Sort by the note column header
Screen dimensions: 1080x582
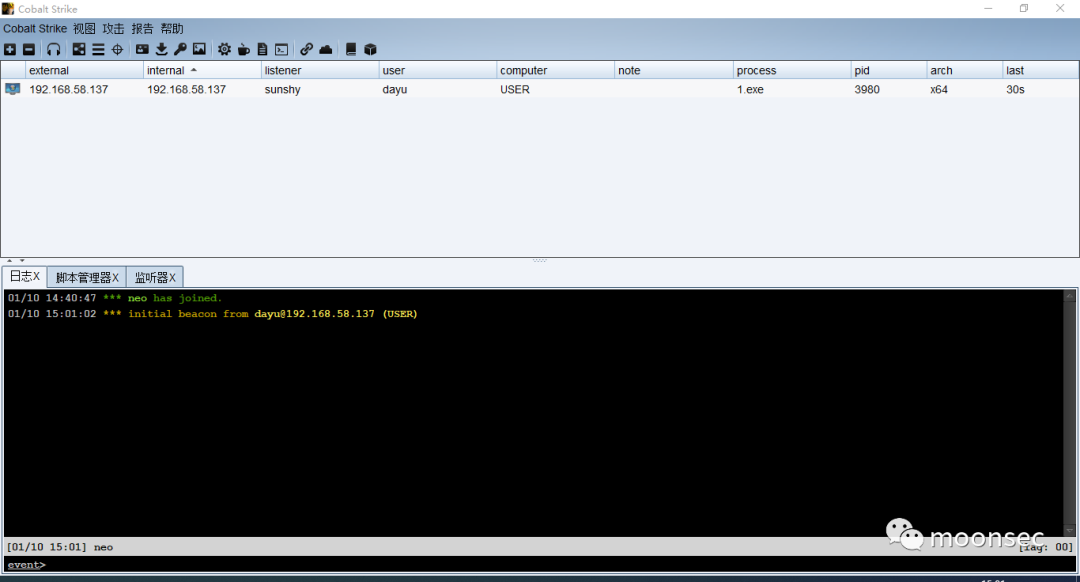click(673, 70)
